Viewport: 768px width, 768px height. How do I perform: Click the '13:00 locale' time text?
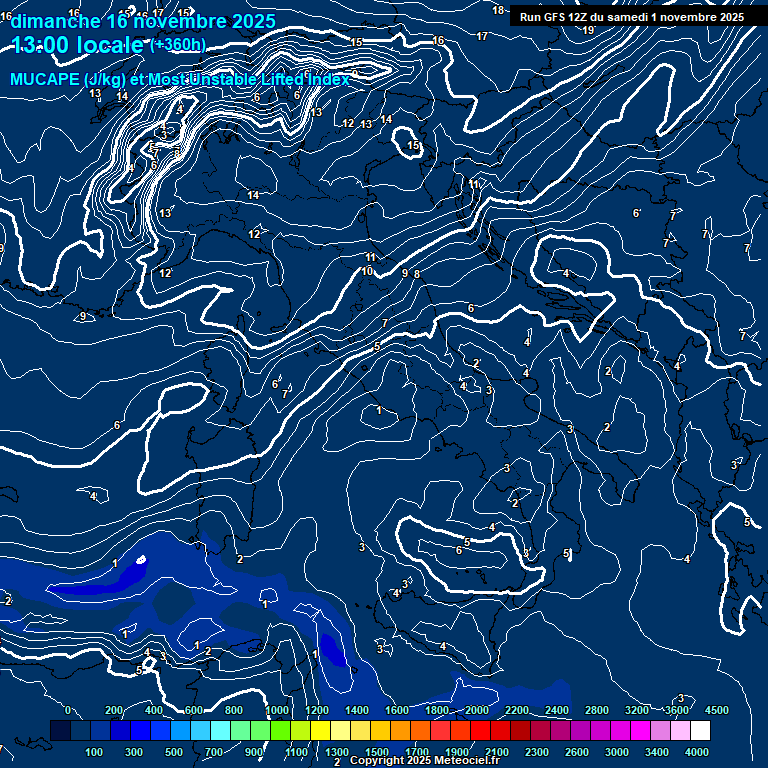point(77,45)
